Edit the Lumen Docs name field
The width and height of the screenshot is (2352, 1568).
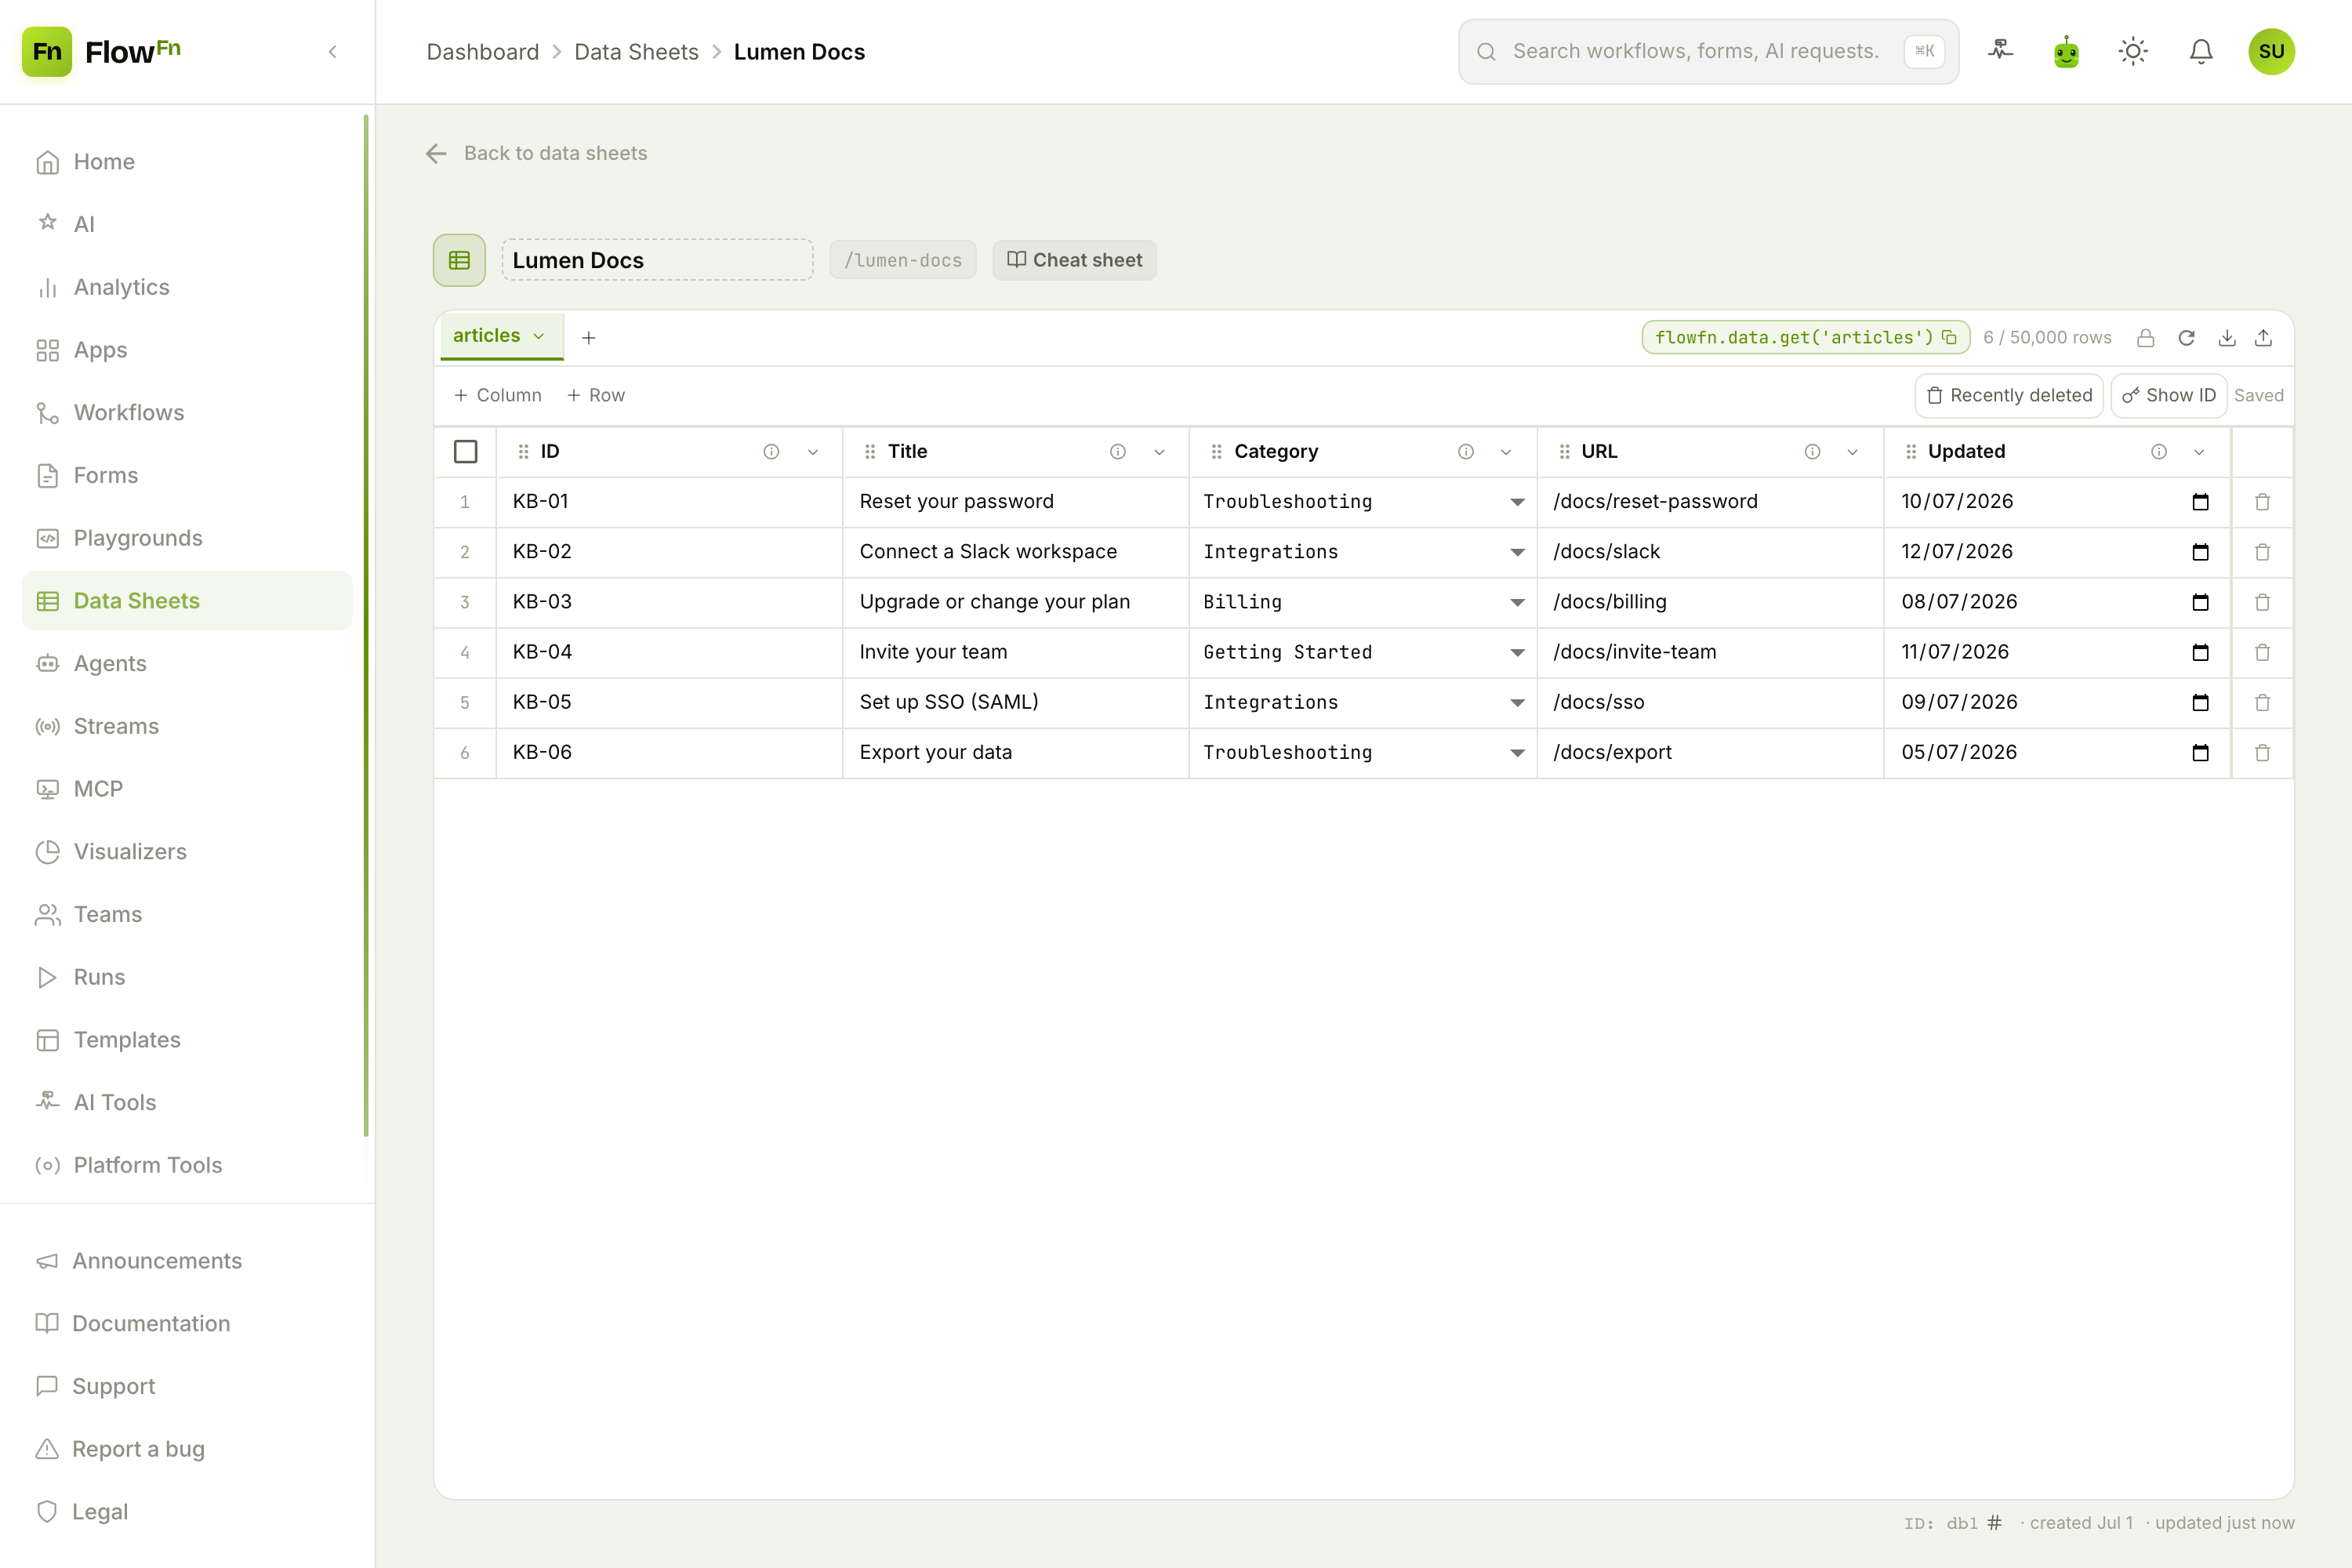click(x=657, y=260)
